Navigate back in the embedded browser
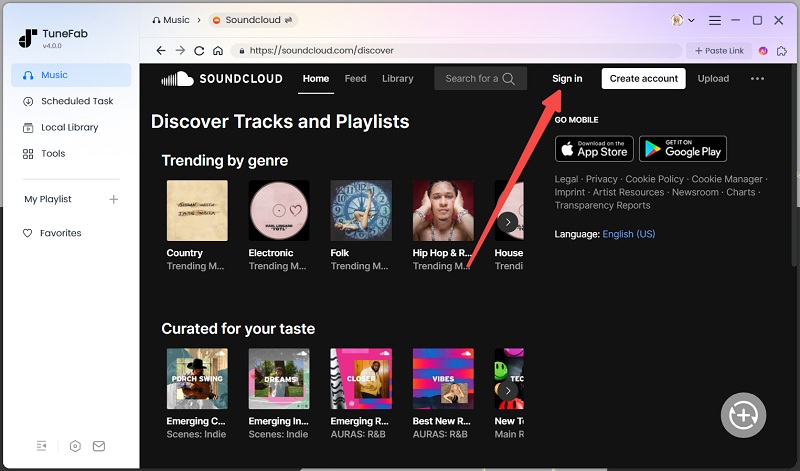The image size is (800, 471). [161, 50]
